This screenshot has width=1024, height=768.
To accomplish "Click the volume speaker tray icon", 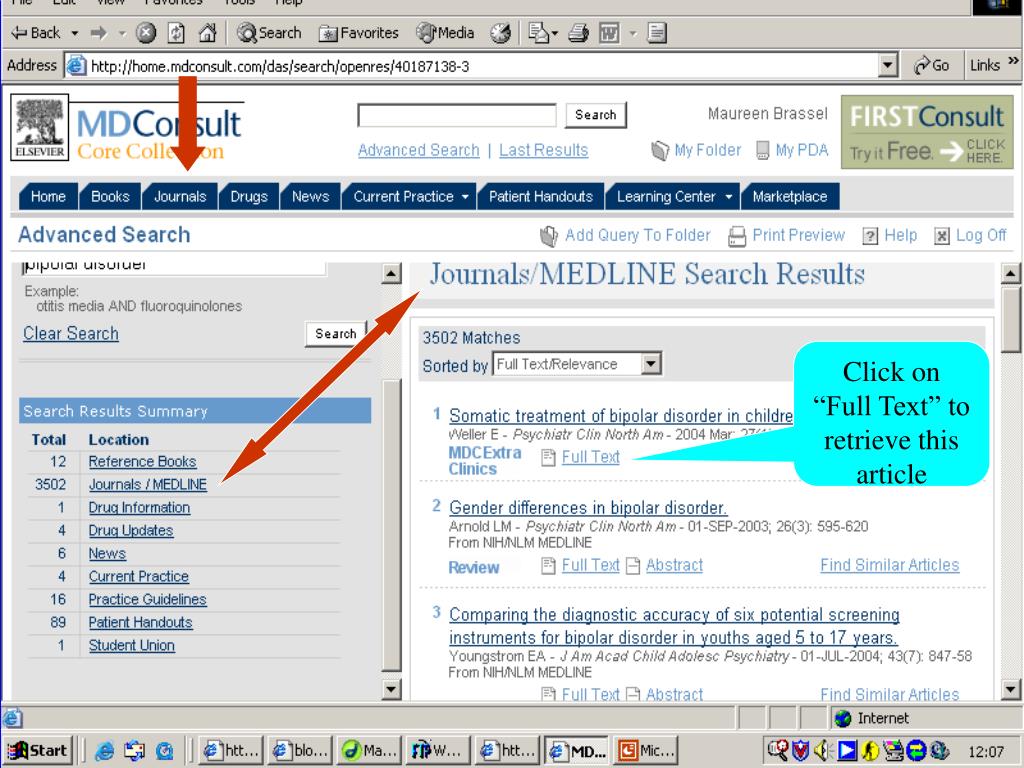I will 822,751.
